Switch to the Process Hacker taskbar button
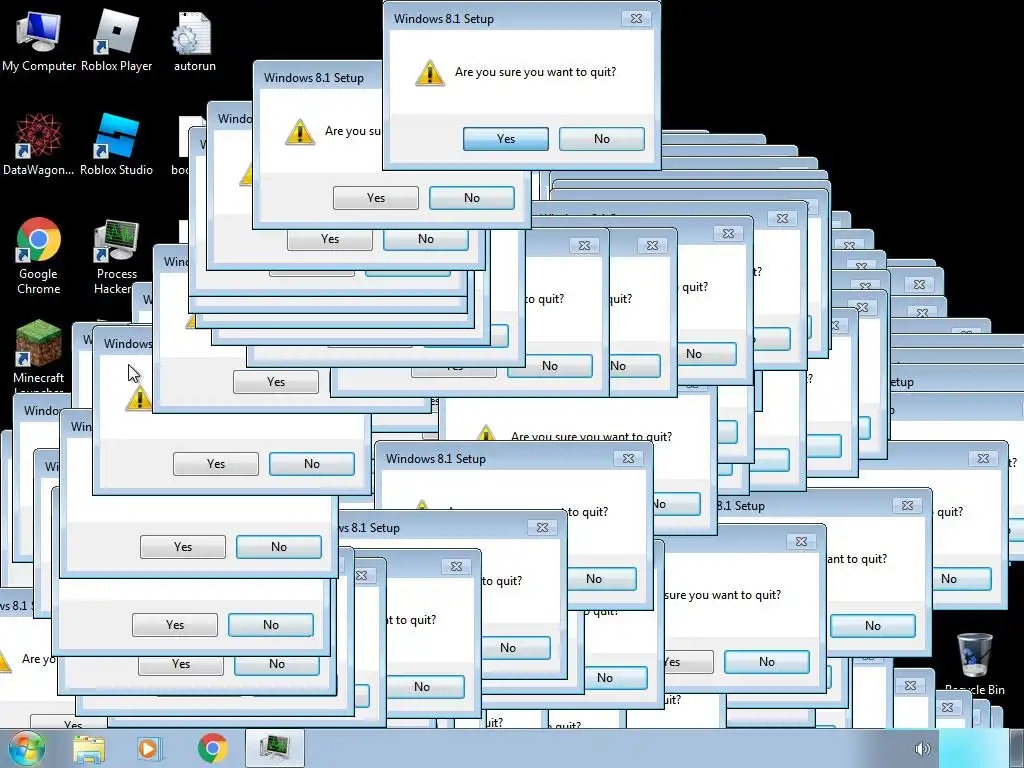1024x768 pixels. click(x=275, y=748)
